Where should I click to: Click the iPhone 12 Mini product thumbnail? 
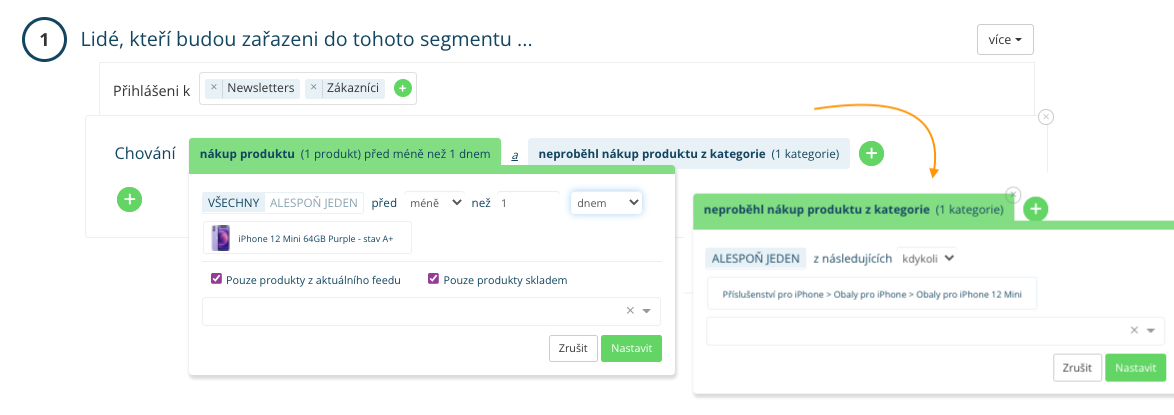tap(221, 238)
